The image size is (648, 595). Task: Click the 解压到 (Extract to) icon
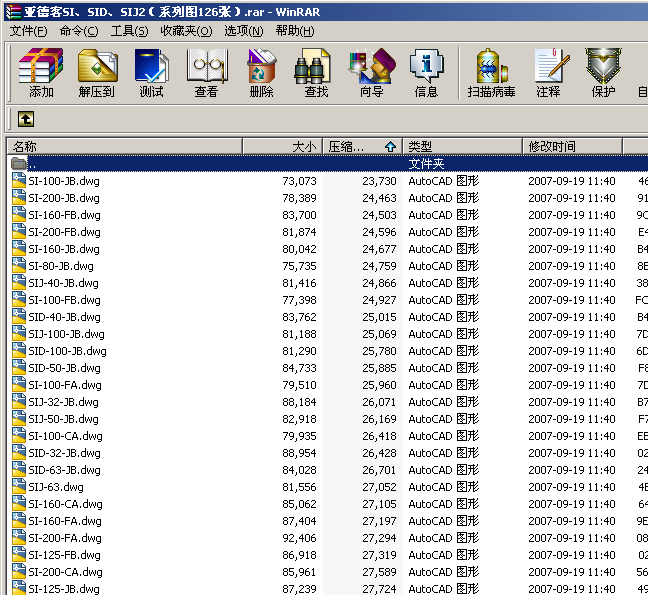98,66
